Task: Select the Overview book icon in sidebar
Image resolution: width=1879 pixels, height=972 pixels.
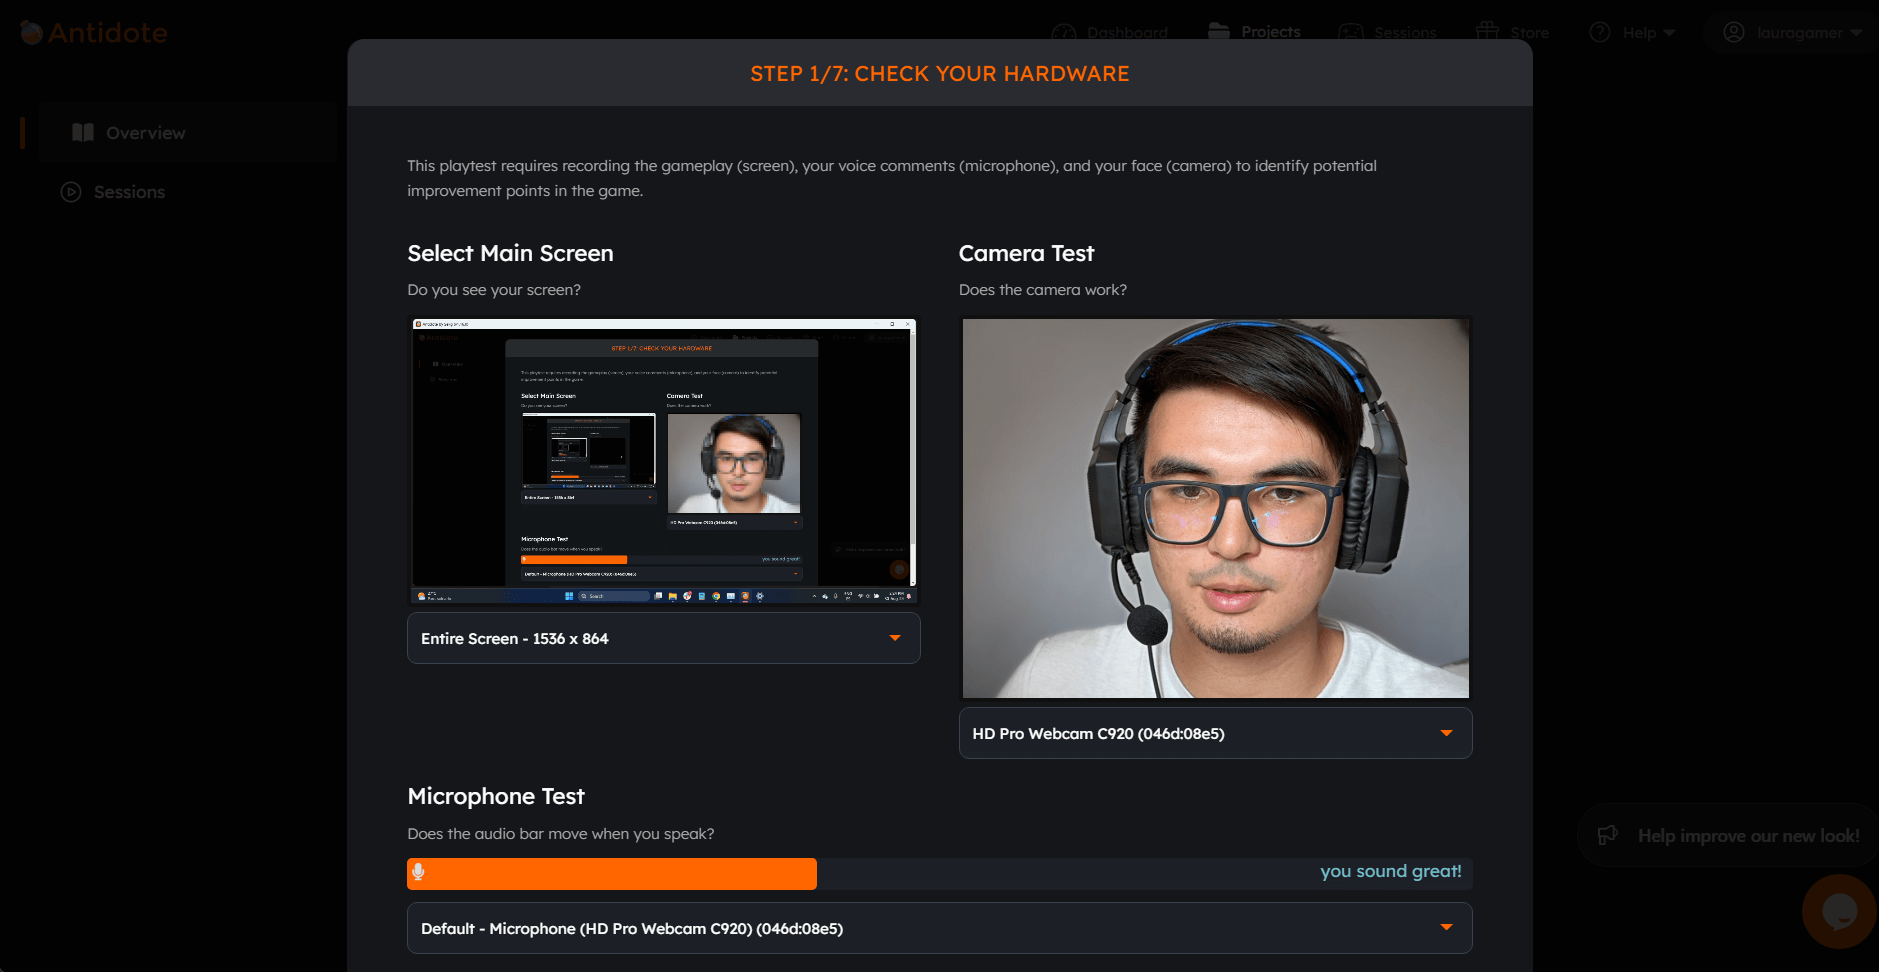Action: (84, 131)
